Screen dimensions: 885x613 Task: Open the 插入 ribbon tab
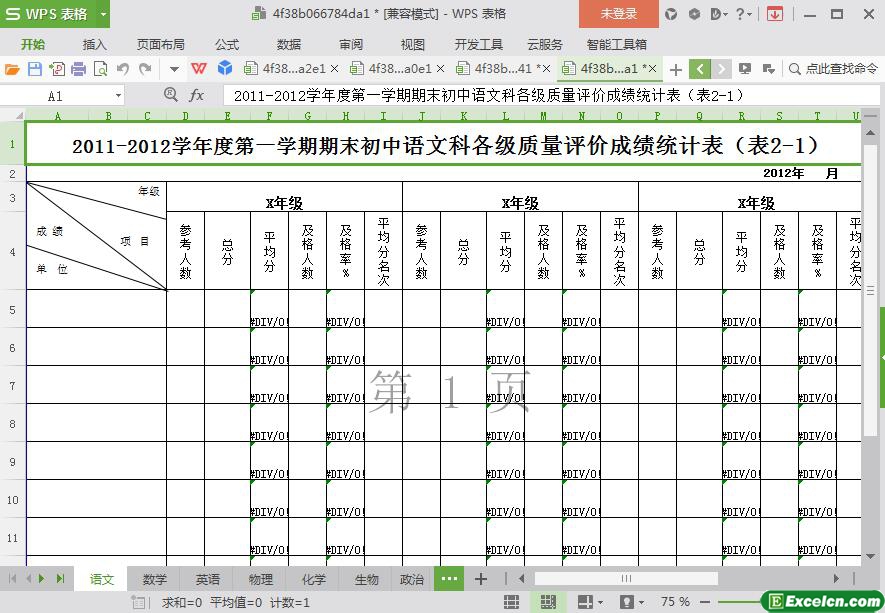[94, 44]
